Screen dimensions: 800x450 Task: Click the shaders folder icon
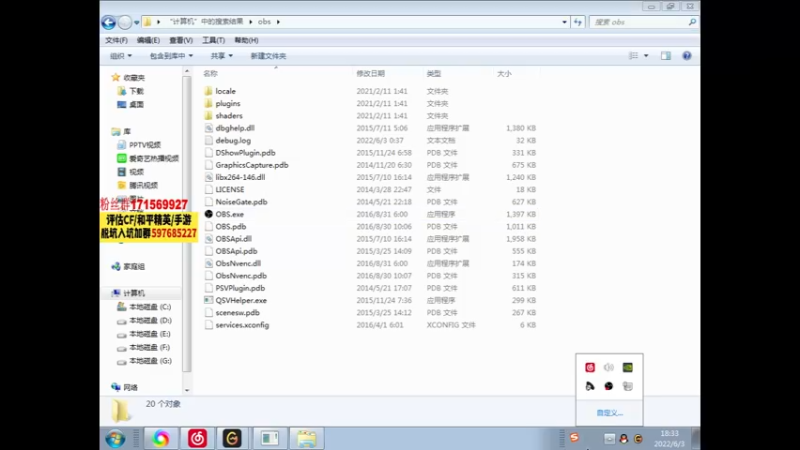pyautogui.click(x=209, y=116)
